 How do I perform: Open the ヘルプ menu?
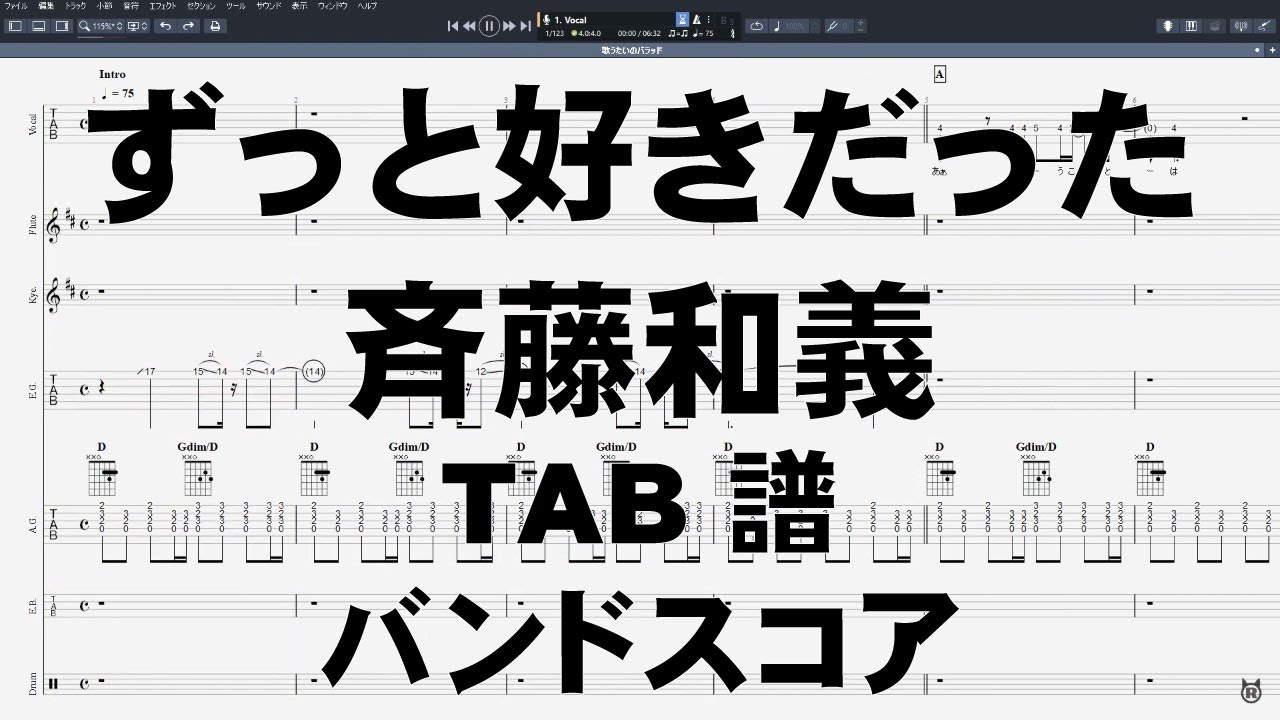(367, 6)
